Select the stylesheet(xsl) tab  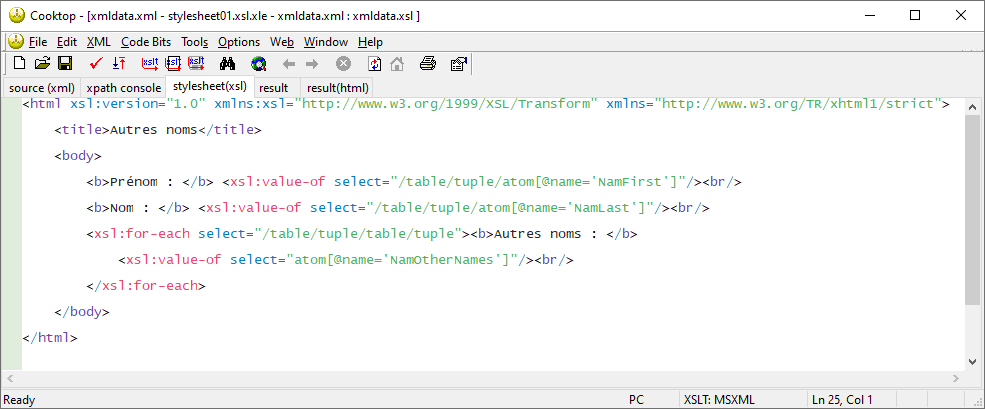pos(210,86)
